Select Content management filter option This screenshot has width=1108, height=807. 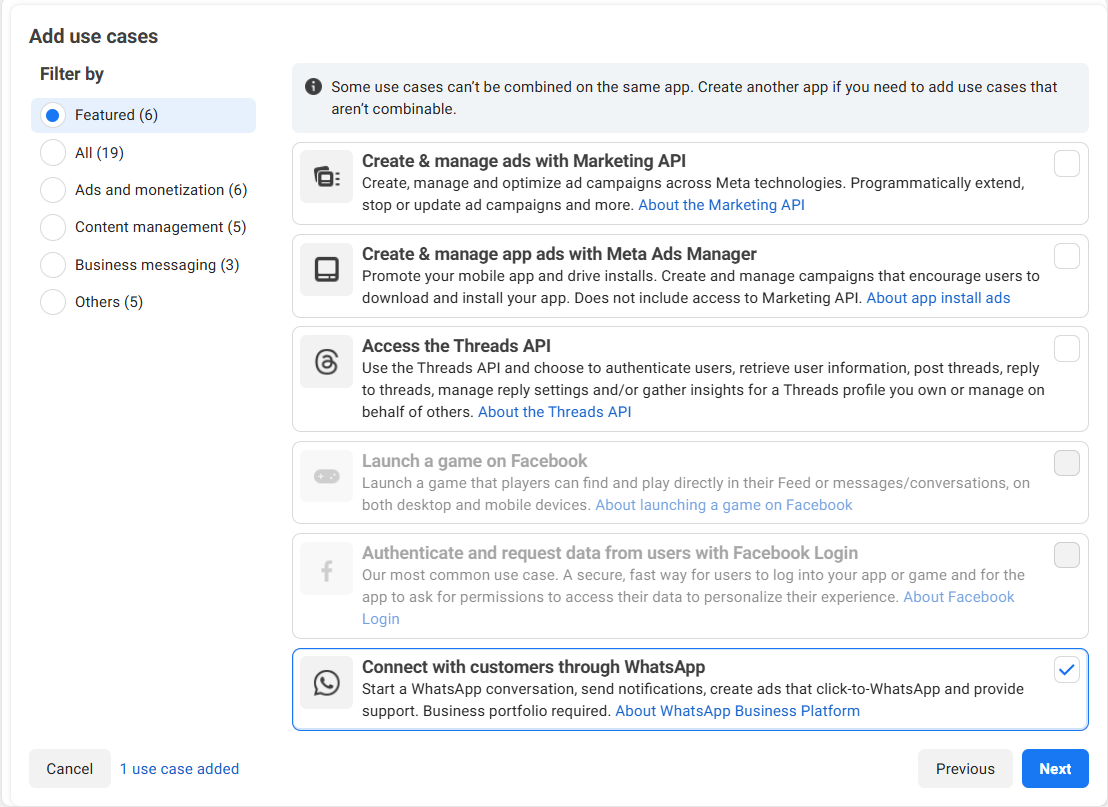pyautogui.click(x=53, y=227)
